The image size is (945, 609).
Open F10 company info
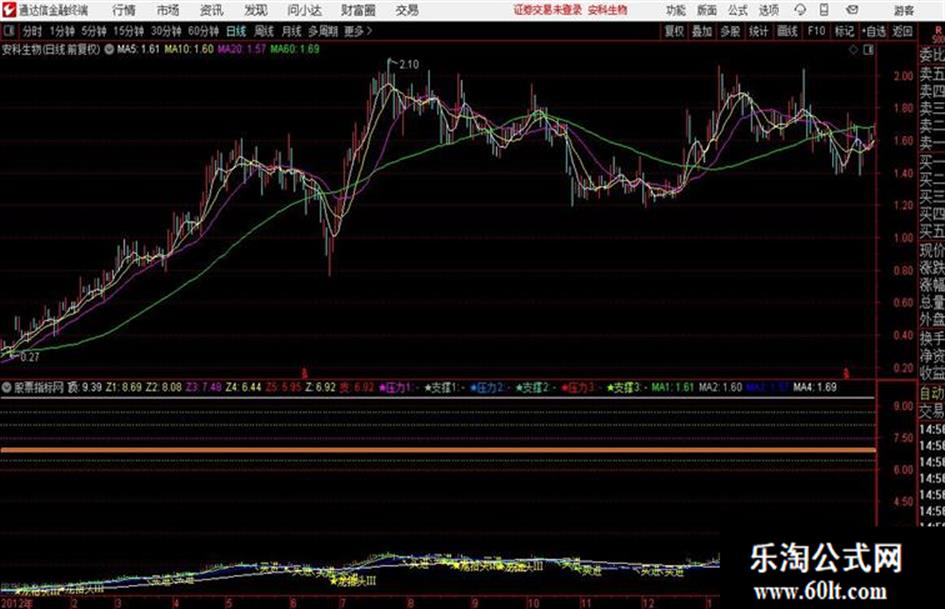(x=816, y=31)
